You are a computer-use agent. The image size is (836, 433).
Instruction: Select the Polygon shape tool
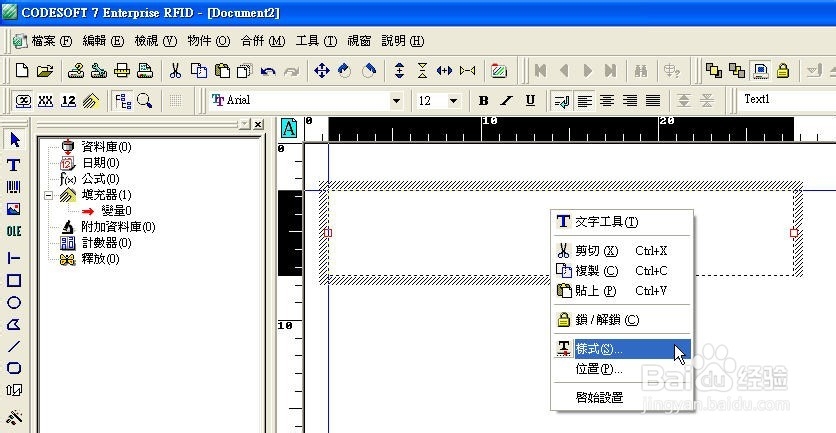point(14,324)
